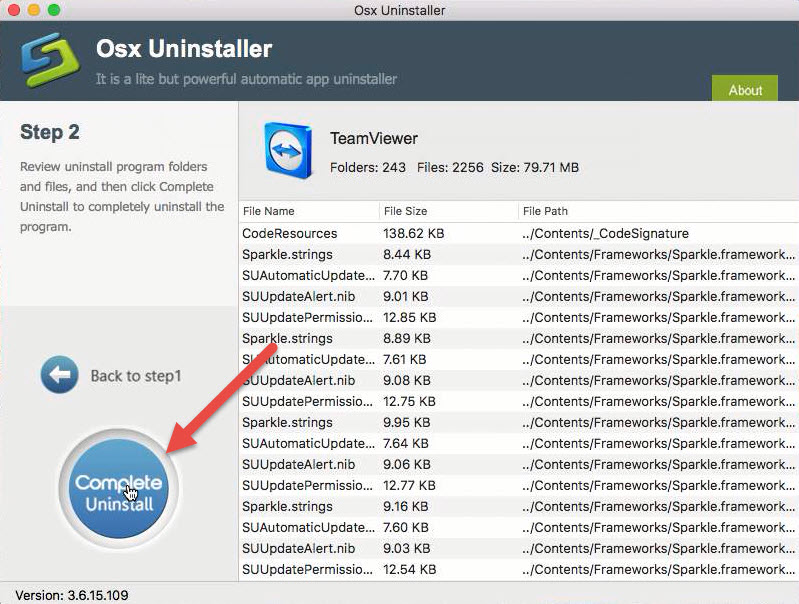Image resolution: width=799 pixels, height=604 pixels.
Task: Select SUUpdateAlert.nib row sized 9.08 KB
Action: click(519, 380)
